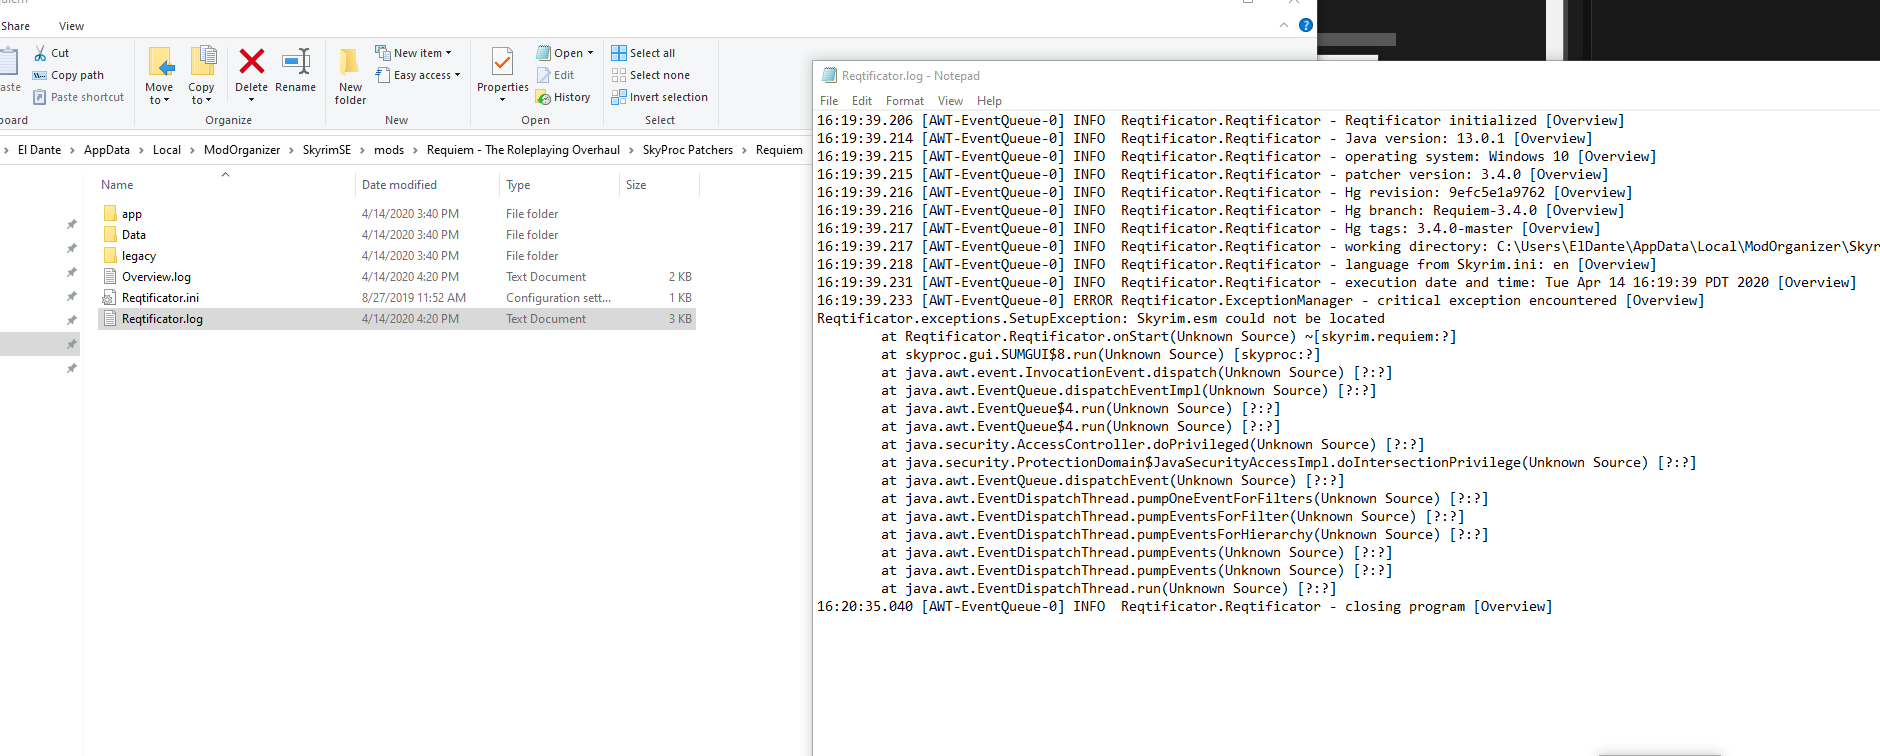
Task: Click Copy path in the ribbon
Action: (68, 75)
